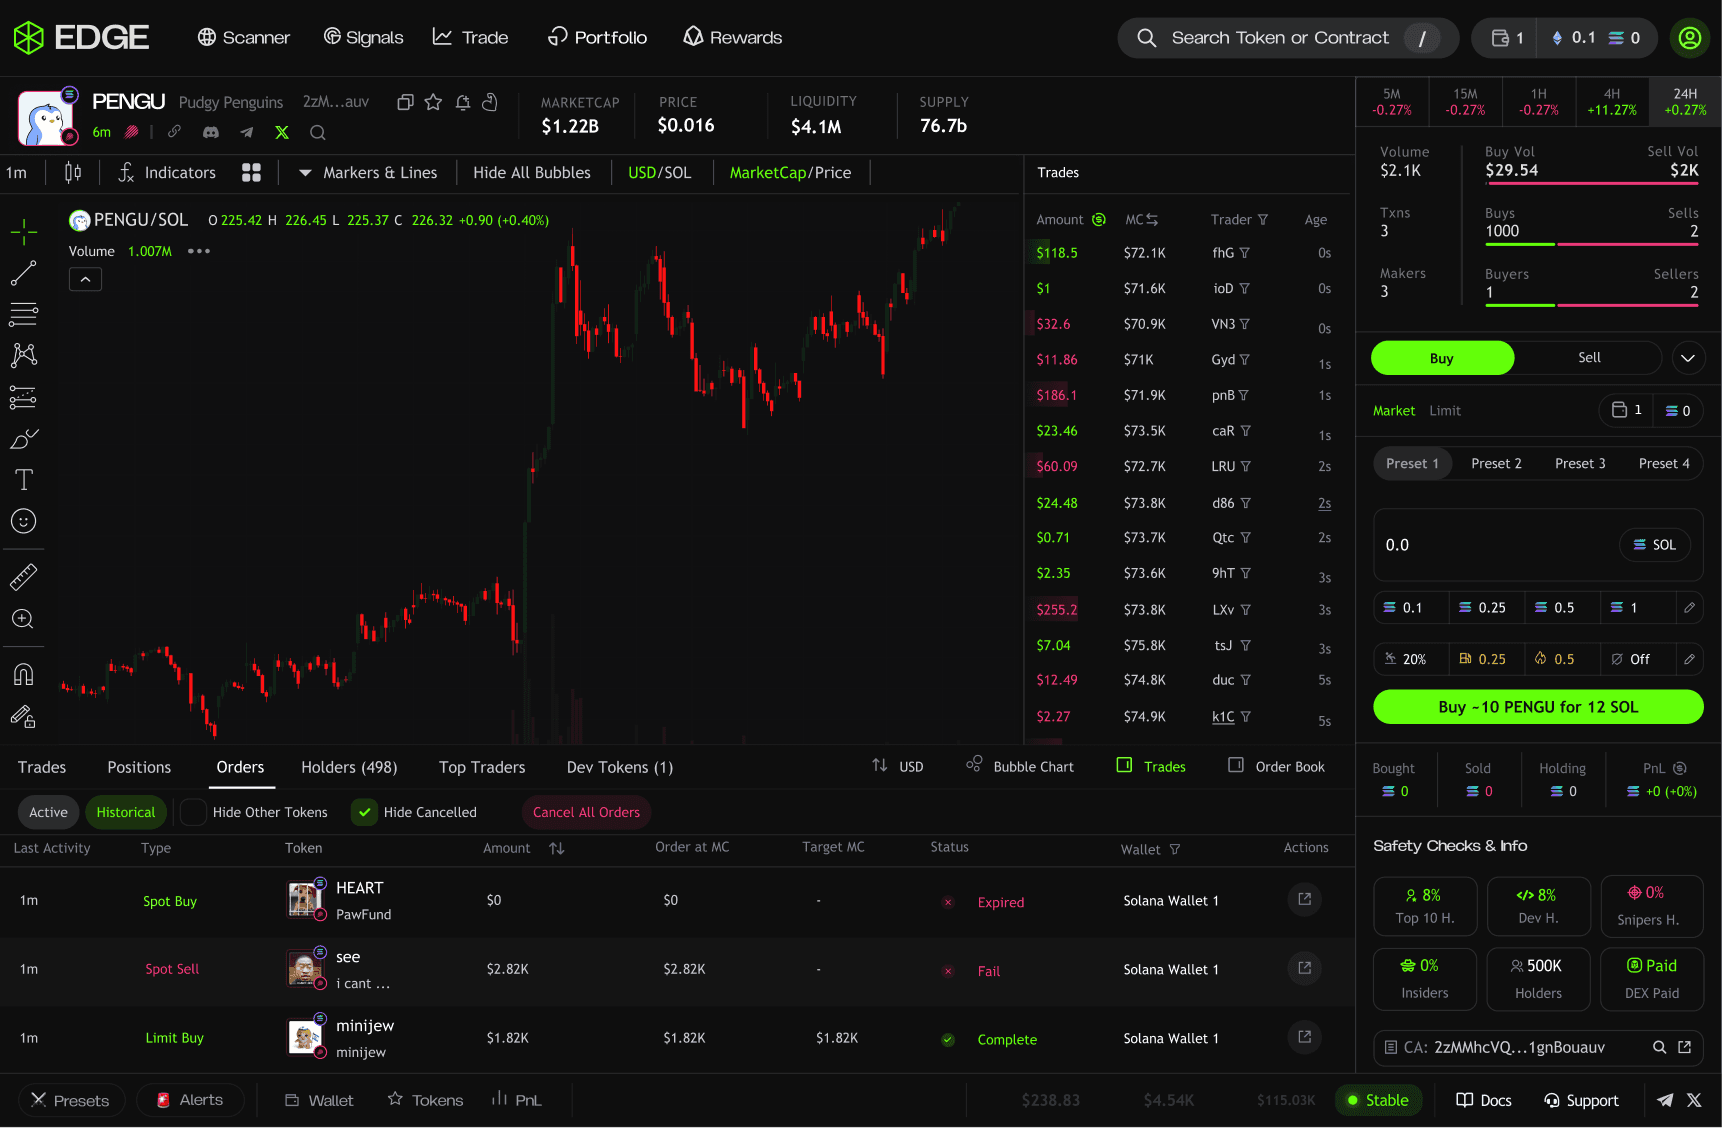1722x1128 pixels.
Task: Edit quick buy amount presets pencil
Action: [x=1689, y=607]
